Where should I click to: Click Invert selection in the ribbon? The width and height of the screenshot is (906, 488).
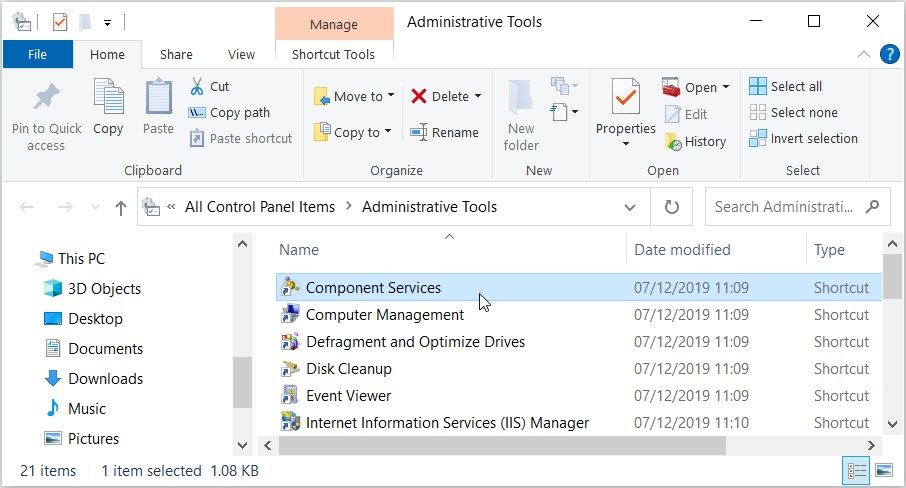(x=803, y=139)
